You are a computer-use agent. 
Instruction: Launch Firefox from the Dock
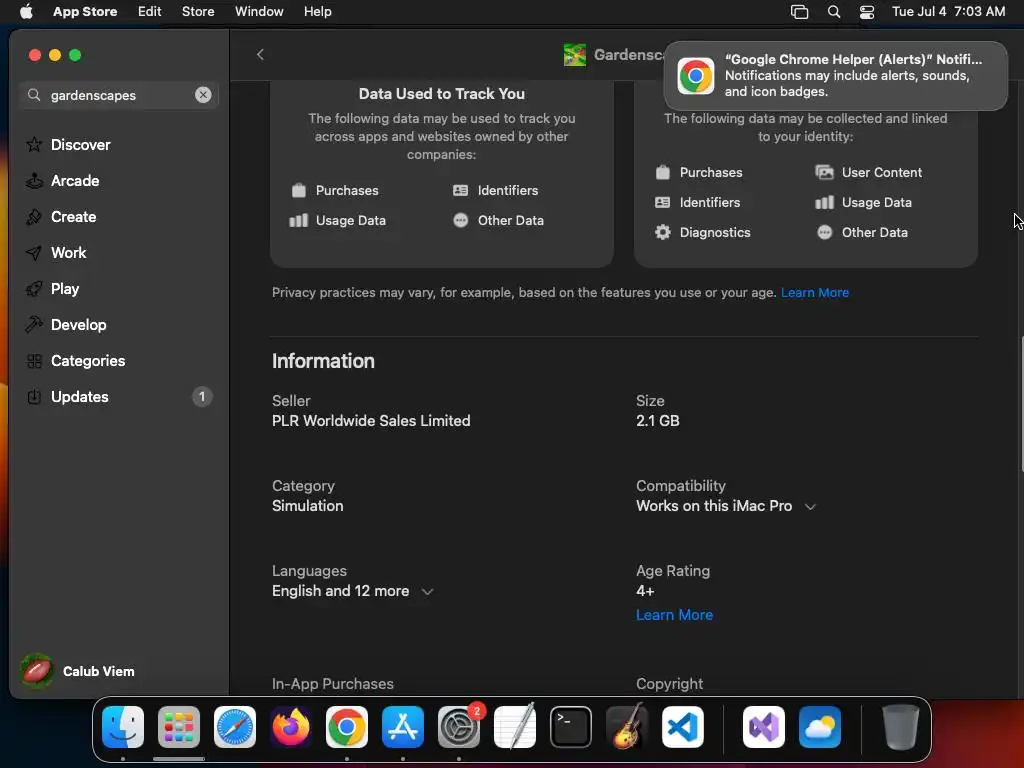291,727
